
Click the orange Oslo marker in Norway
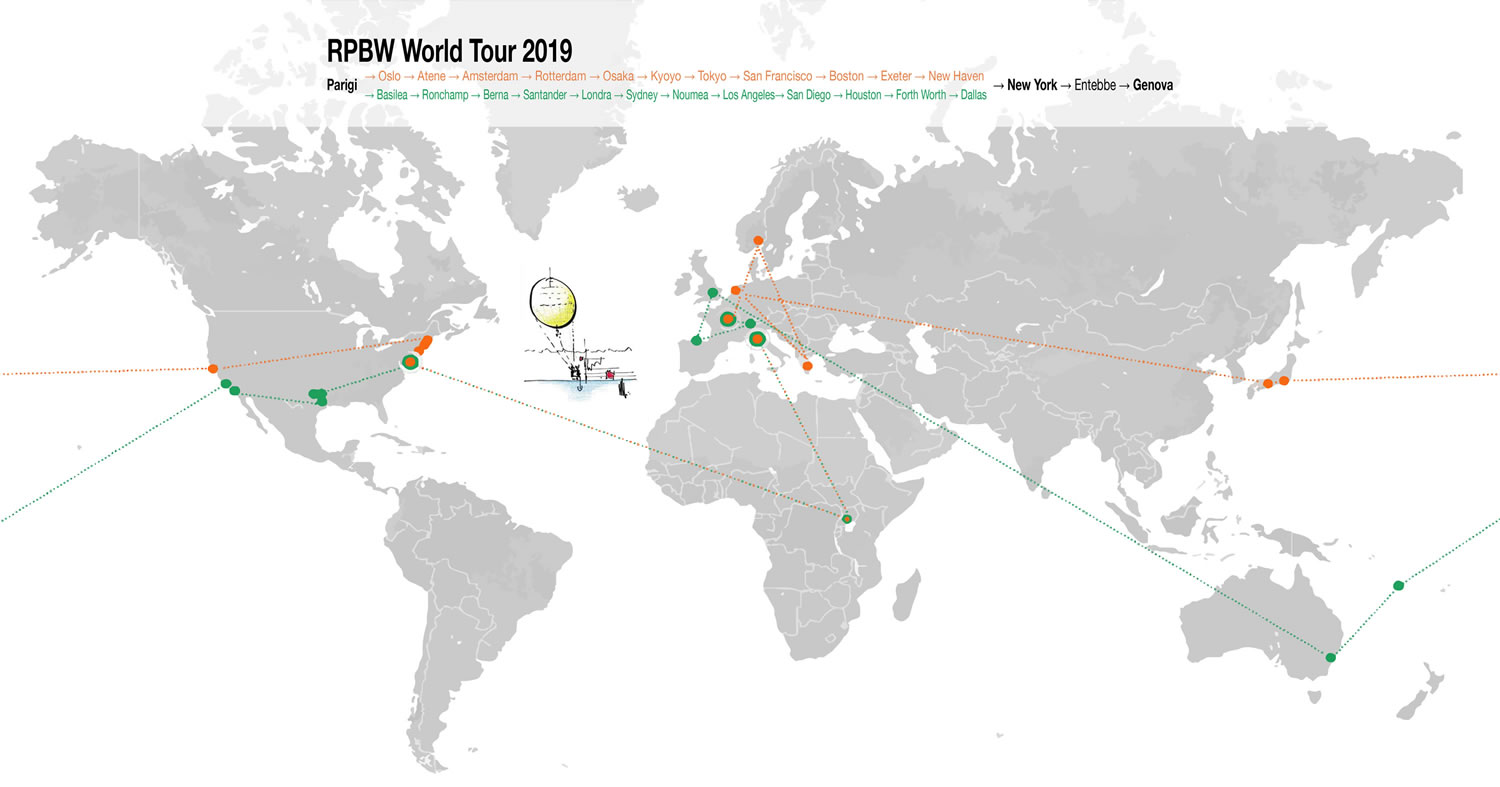point(758,241)
